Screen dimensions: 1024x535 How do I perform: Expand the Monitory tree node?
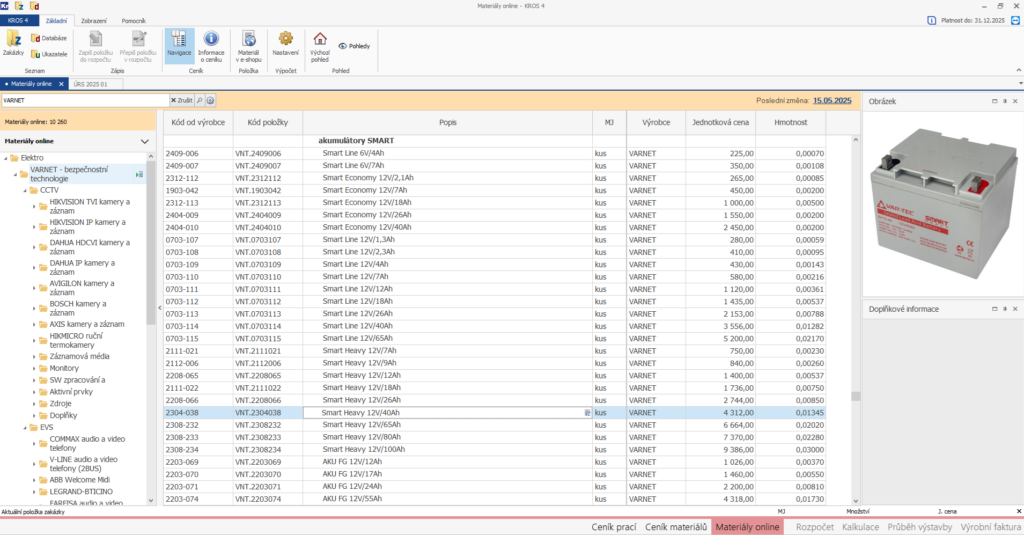click(35, 368)
